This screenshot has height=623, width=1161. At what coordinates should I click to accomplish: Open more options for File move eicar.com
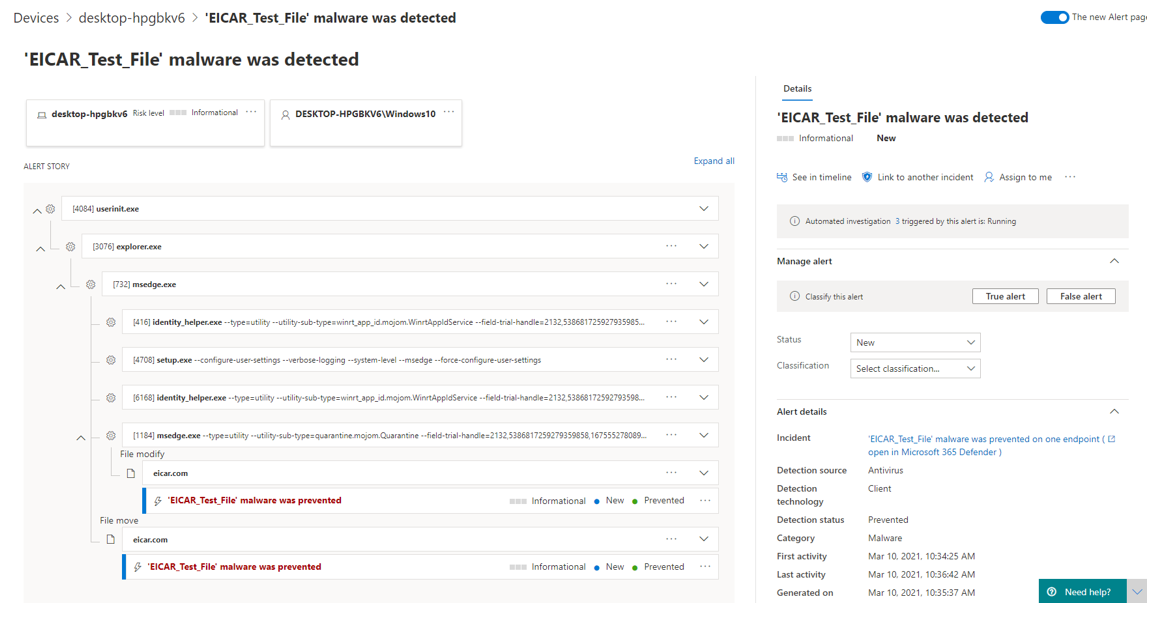point(671,539)
